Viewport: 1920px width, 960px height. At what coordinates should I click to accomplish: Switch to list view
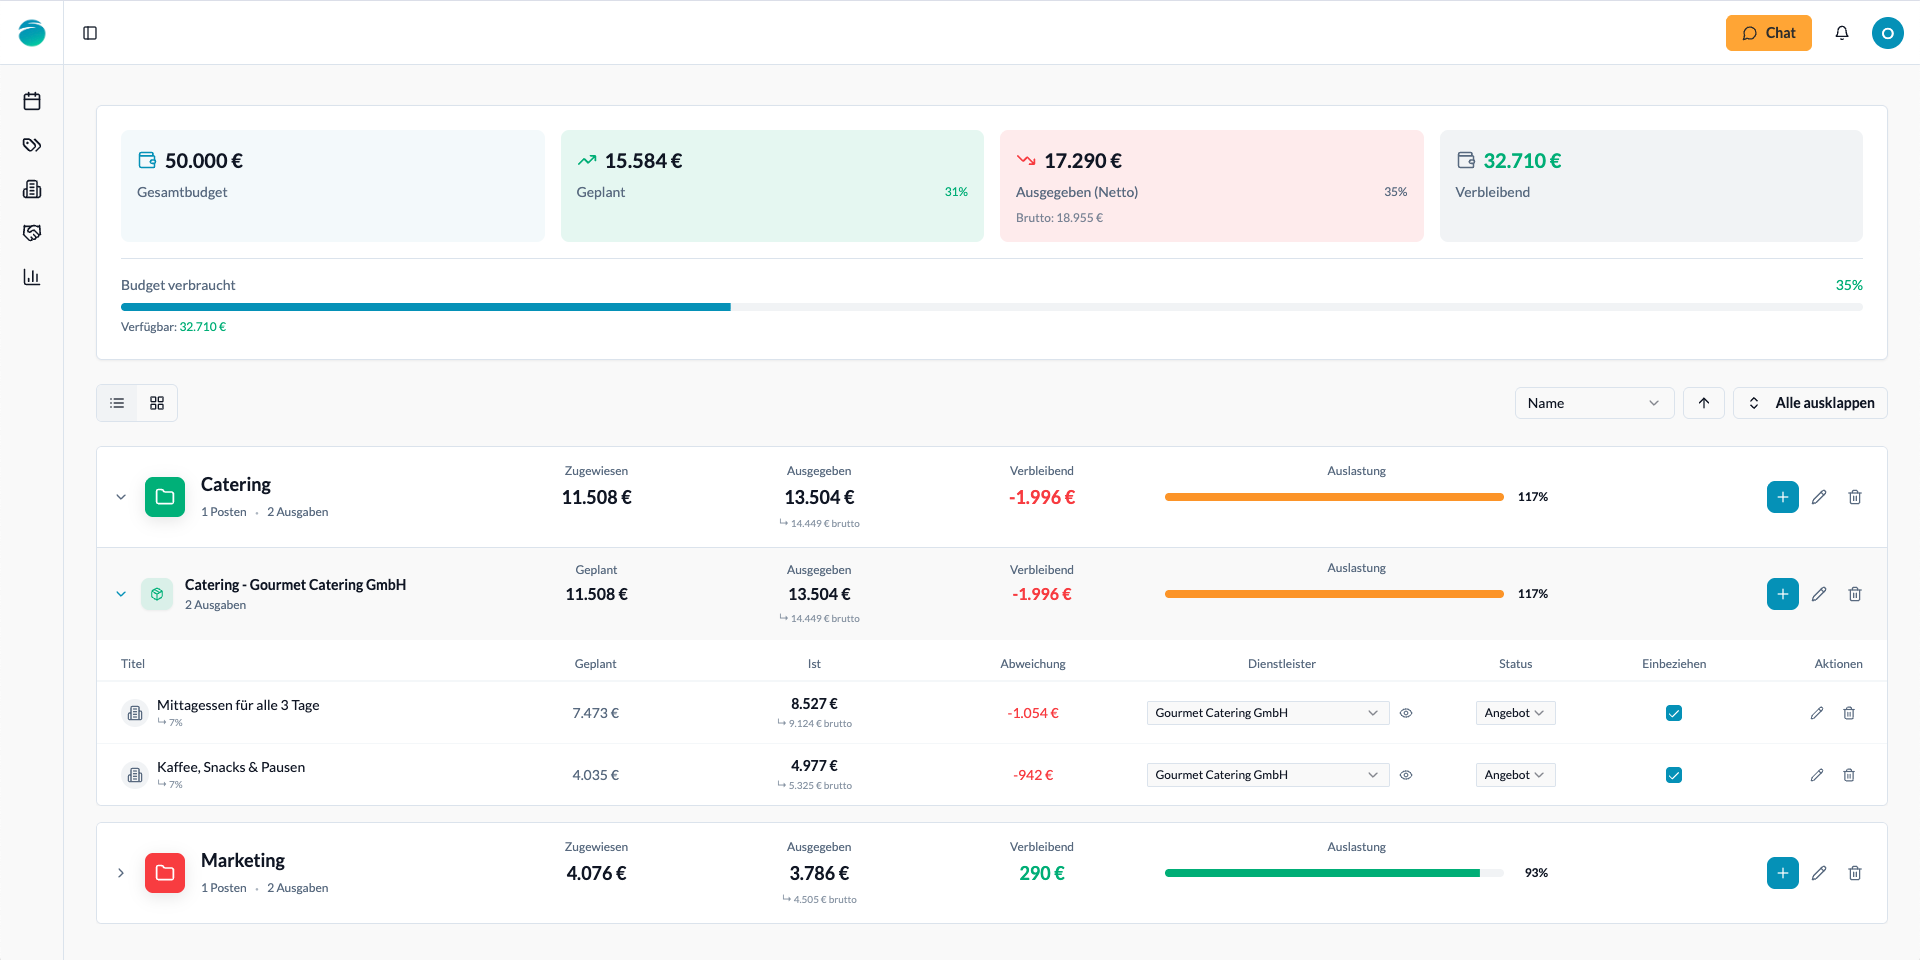[x=117, y=403]
